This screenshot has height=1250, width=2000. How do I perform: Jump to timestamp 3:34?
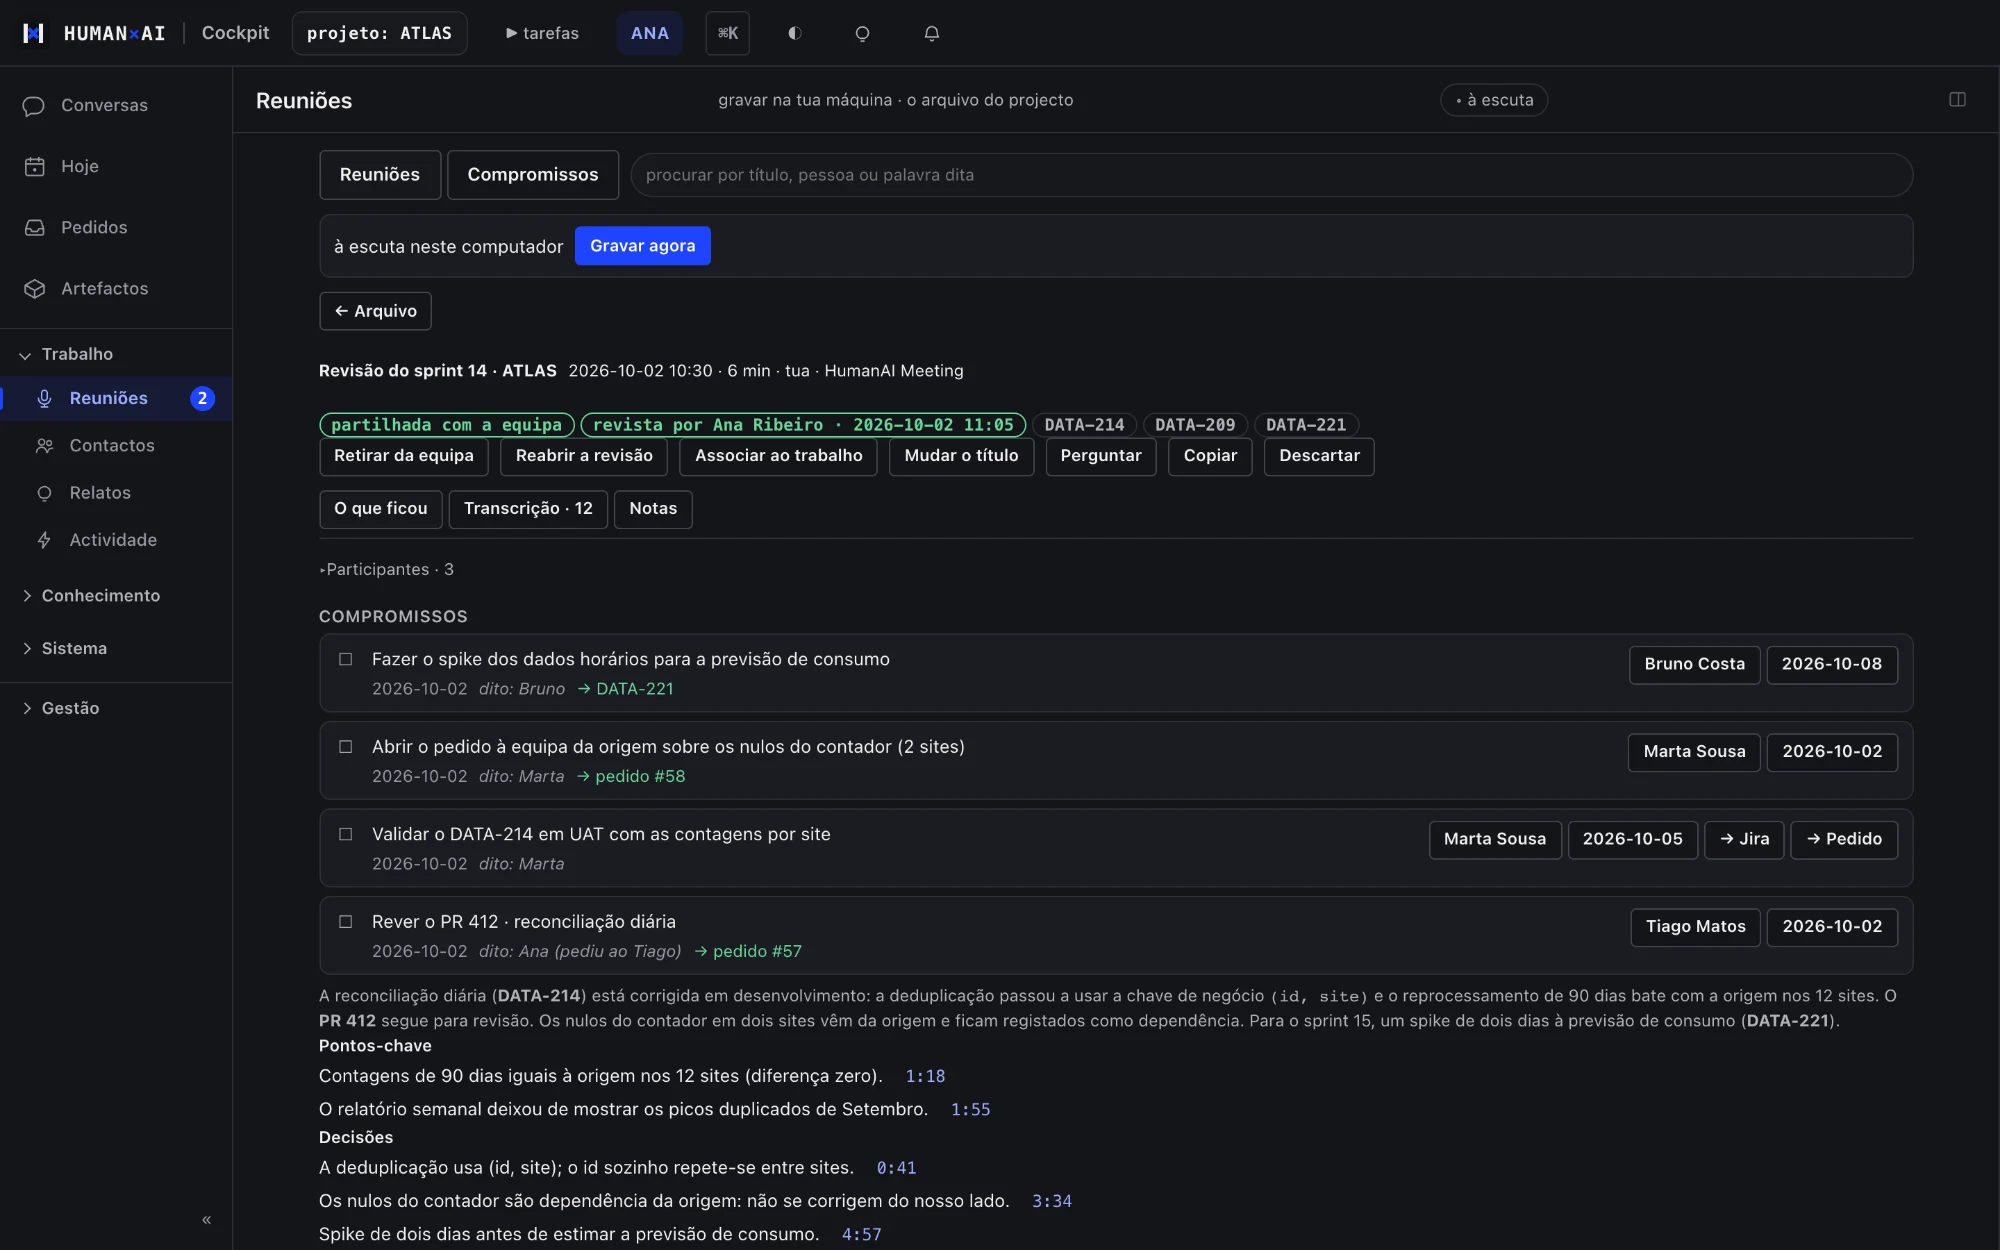pyautogui.click(x=1052, y=1201)
